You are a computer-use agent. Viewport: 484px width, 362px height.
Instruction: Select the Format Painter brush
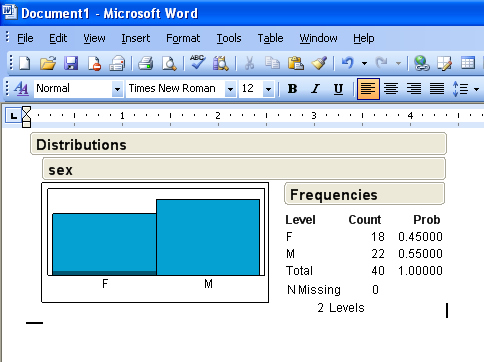point(319,63)
